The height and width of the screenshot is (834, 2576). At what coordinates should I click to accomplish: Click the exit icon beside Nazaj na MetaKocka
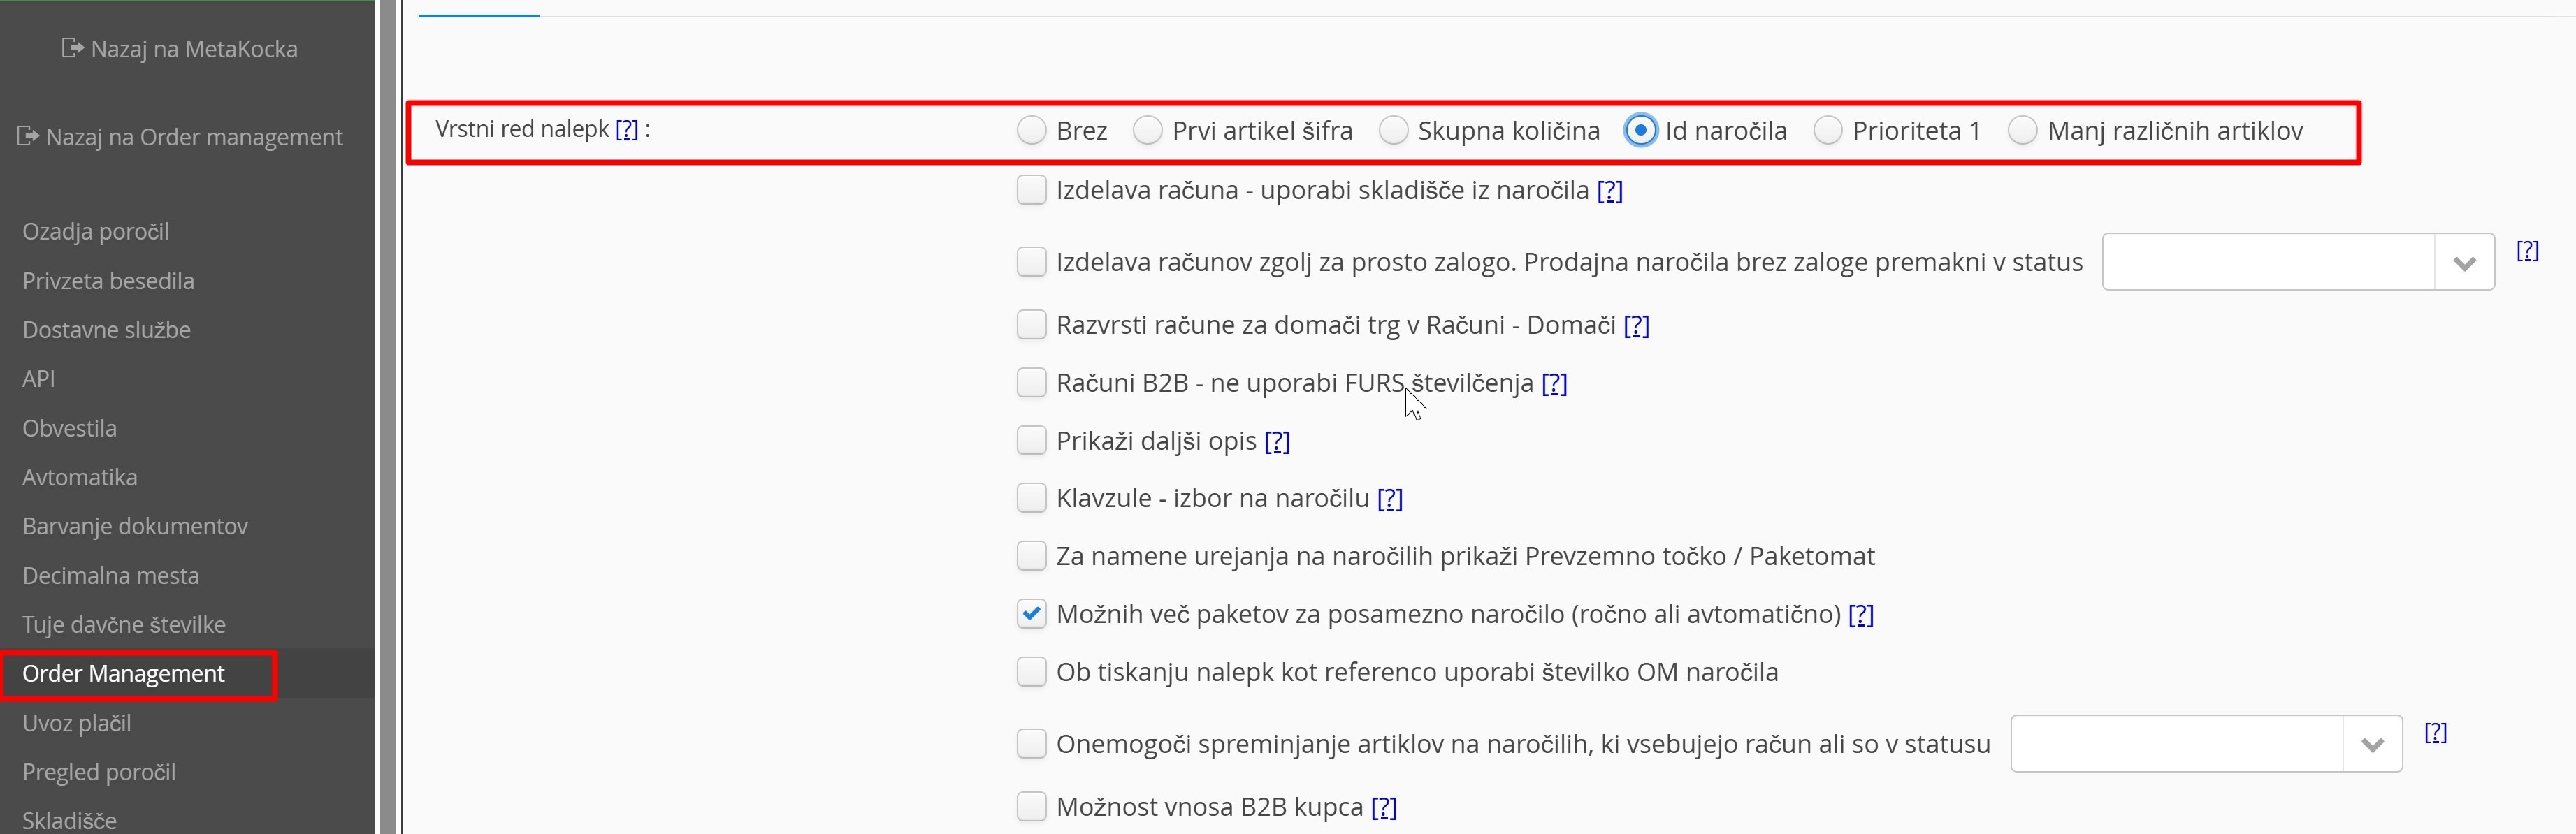click(x=72, y=48)
